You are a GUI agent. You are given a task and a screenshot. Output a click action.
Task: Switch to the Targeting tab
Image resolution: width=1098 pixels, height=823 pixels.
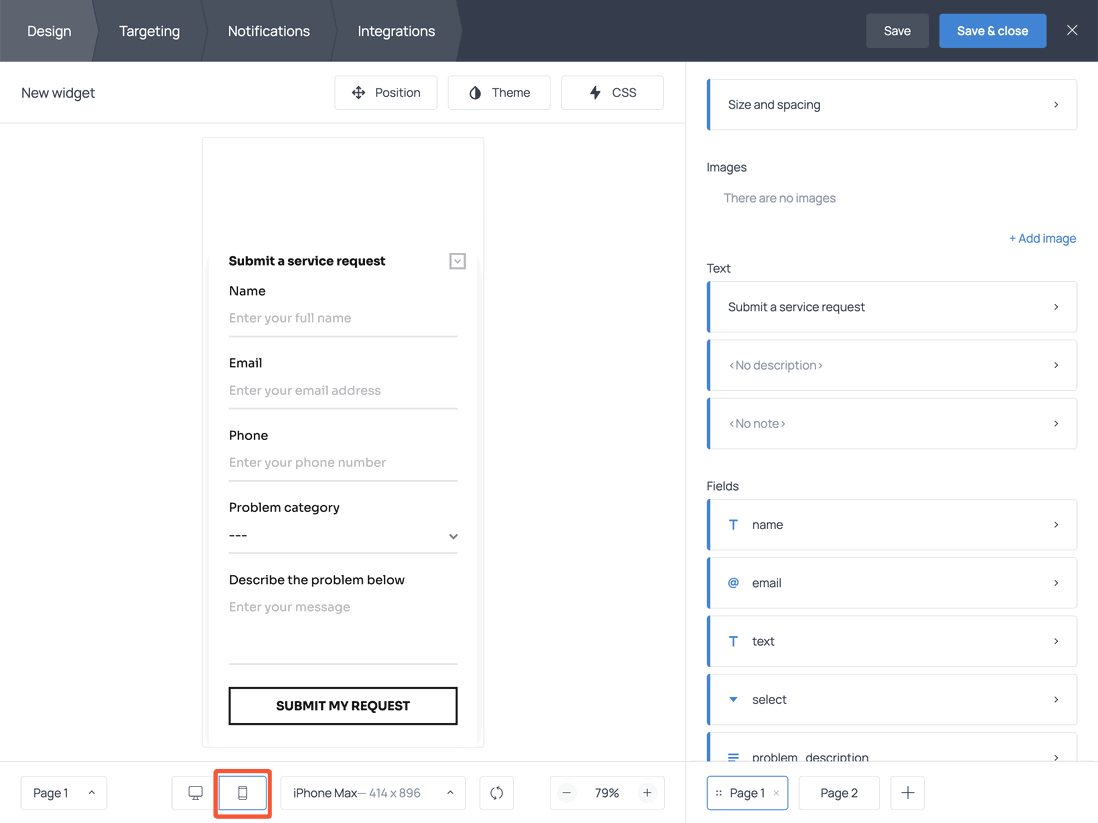(x=149, y=30)
